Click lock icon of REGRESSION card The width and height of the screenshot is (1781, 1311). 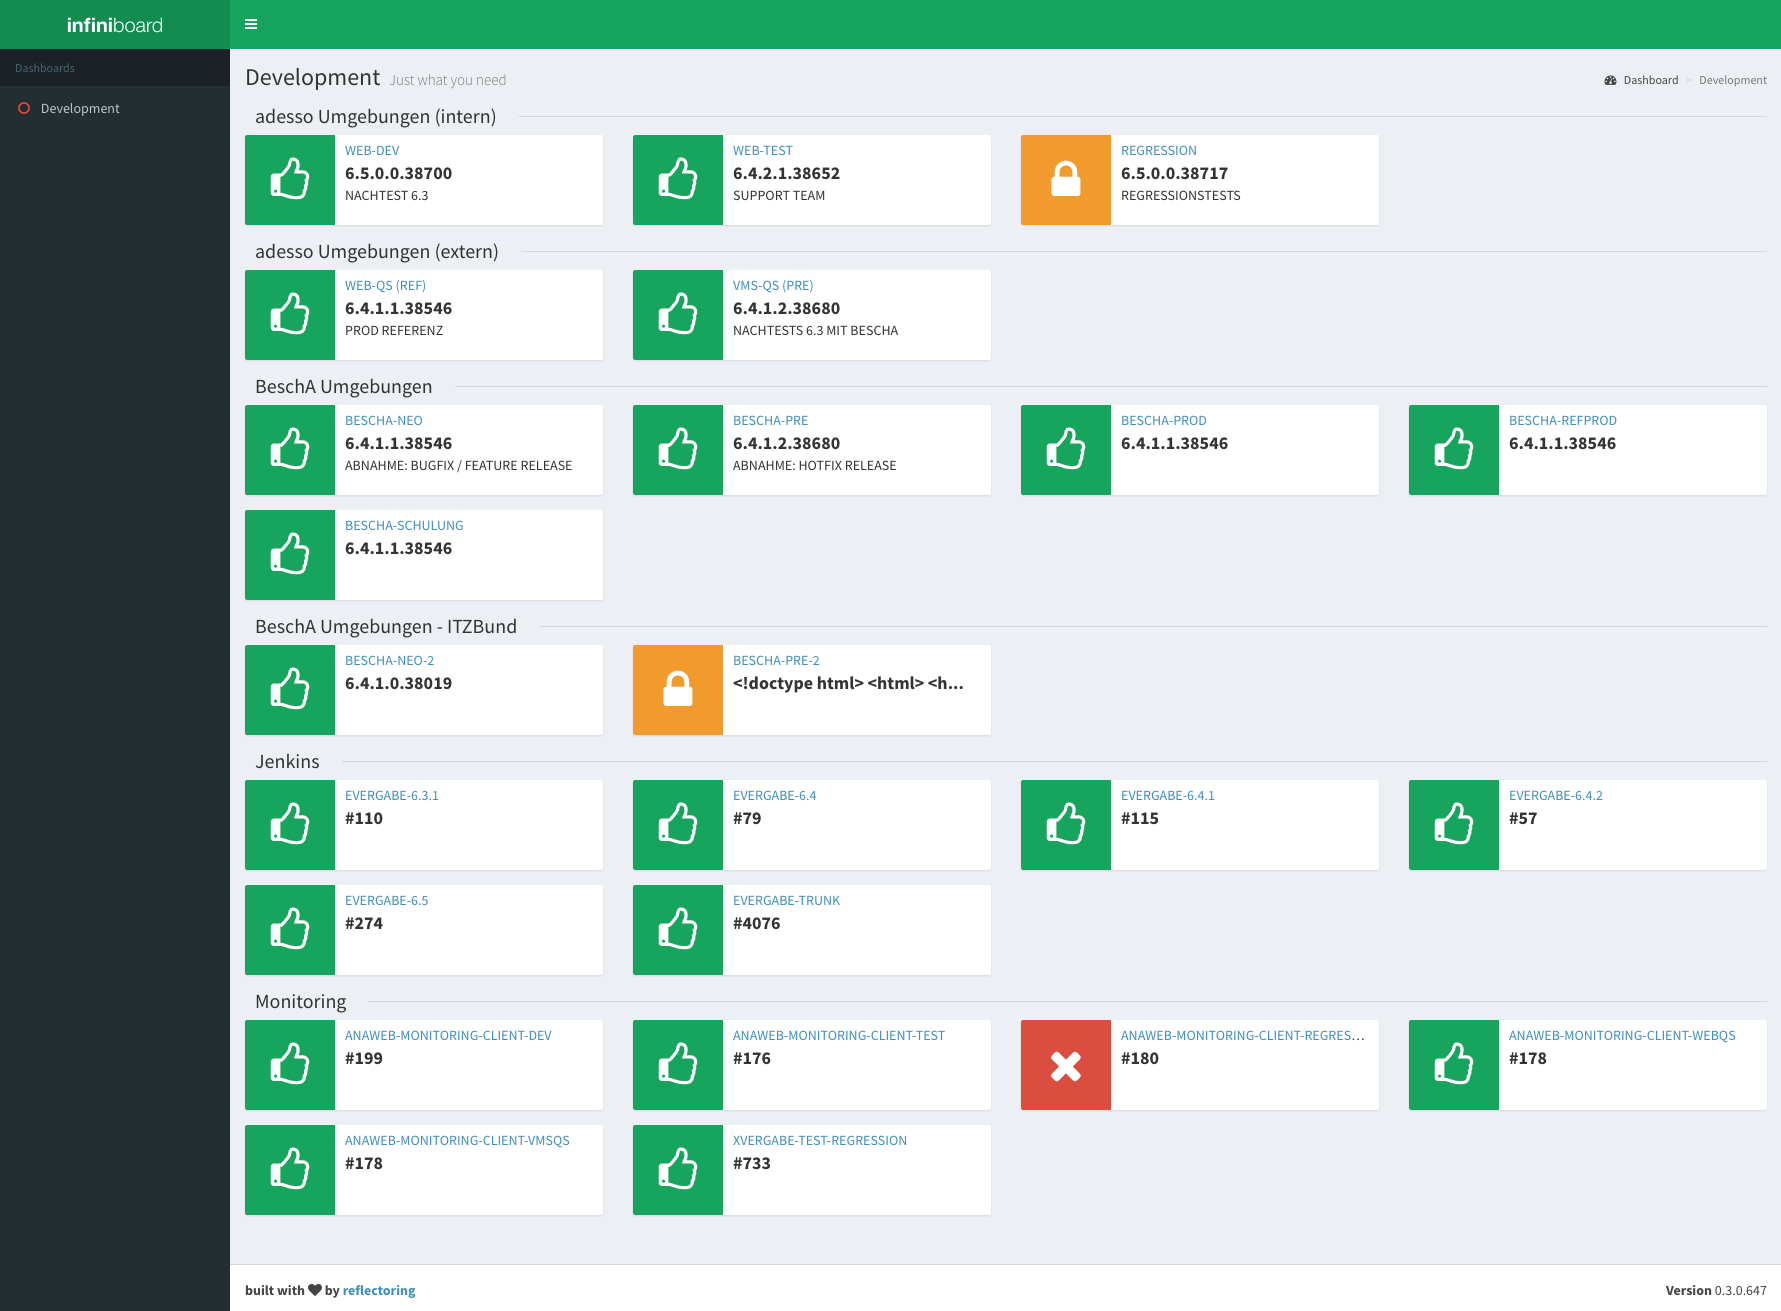tap(1066, 180)
